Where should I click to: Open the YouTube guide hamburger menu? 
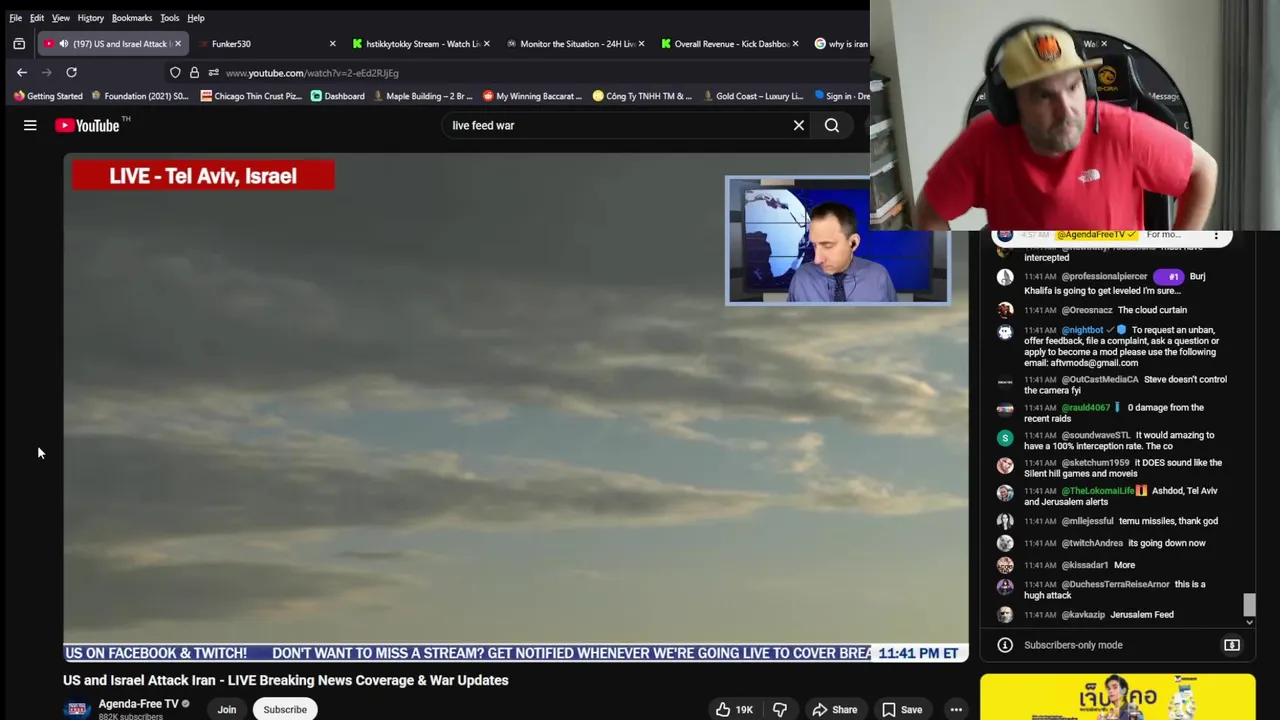30,125
